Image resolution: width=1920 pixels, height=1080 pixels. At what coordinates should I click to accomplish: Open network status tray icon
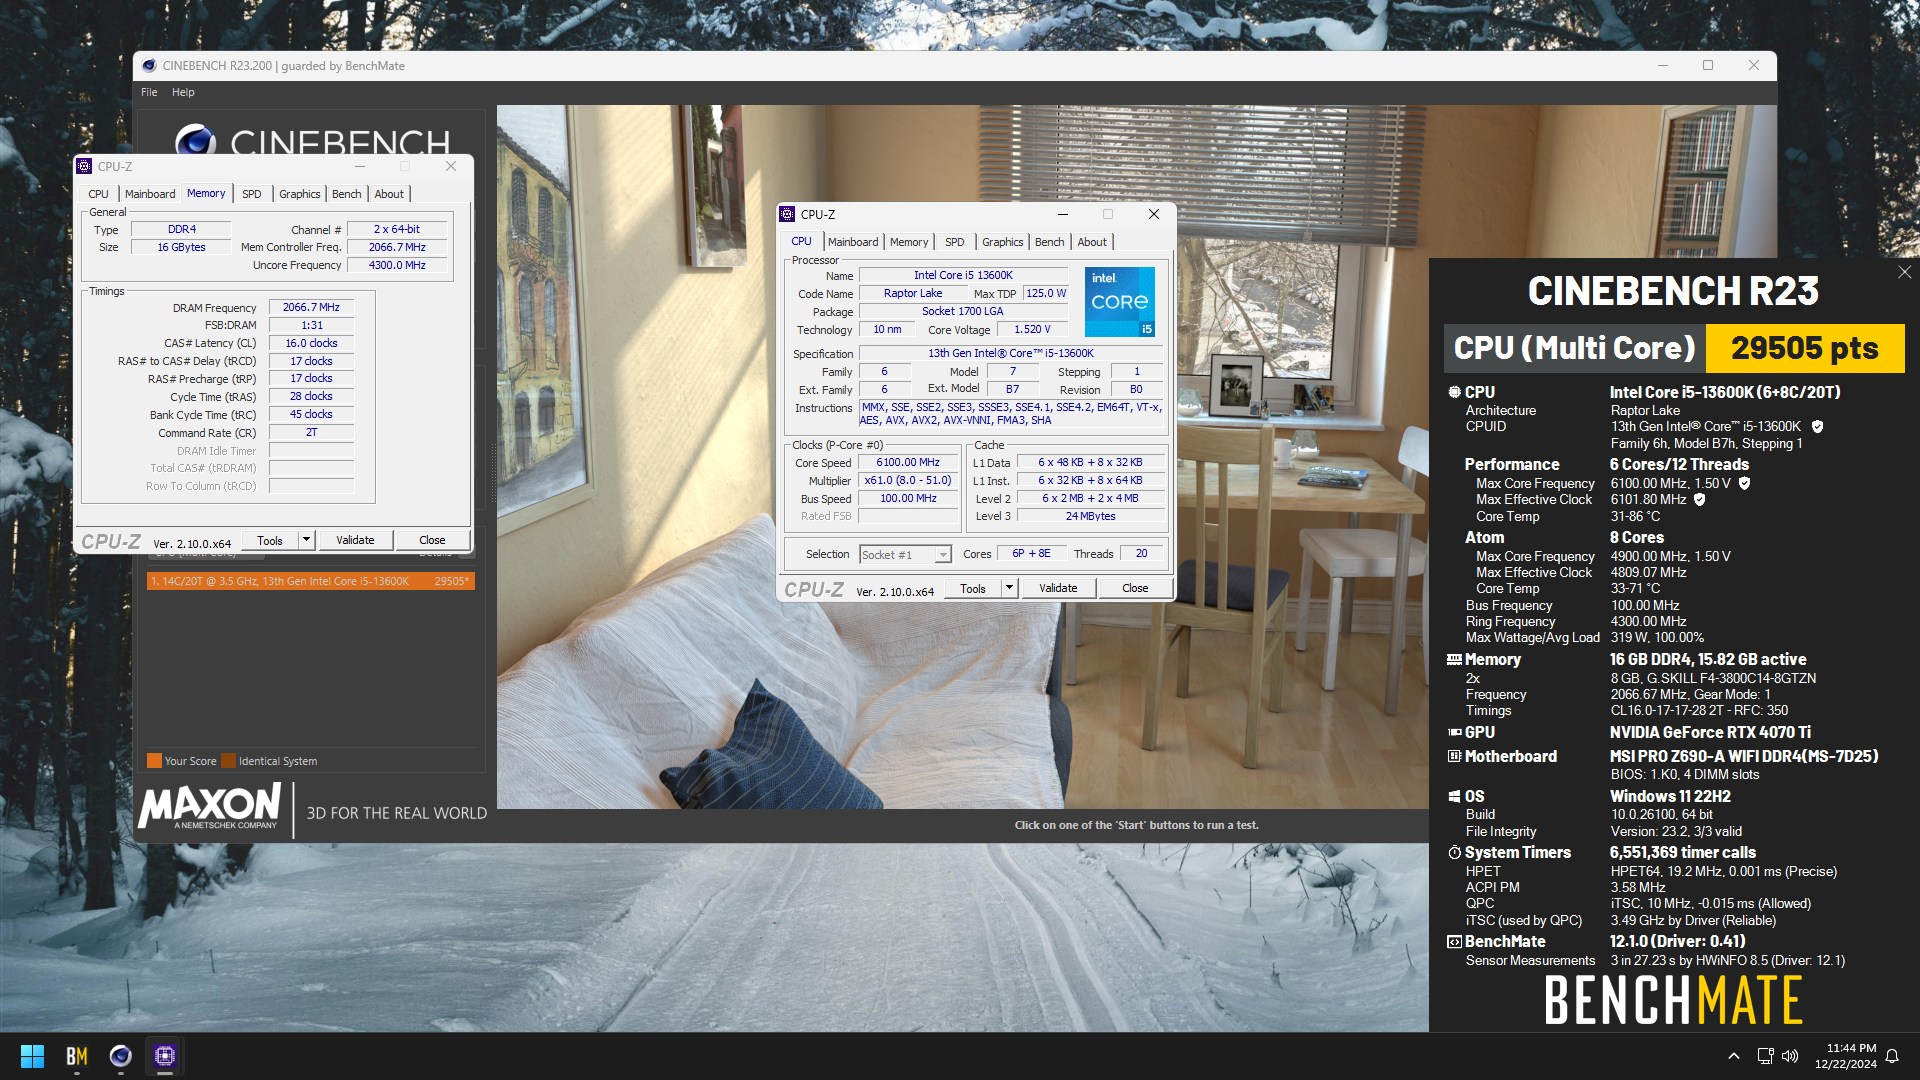coord(1765,1056)
